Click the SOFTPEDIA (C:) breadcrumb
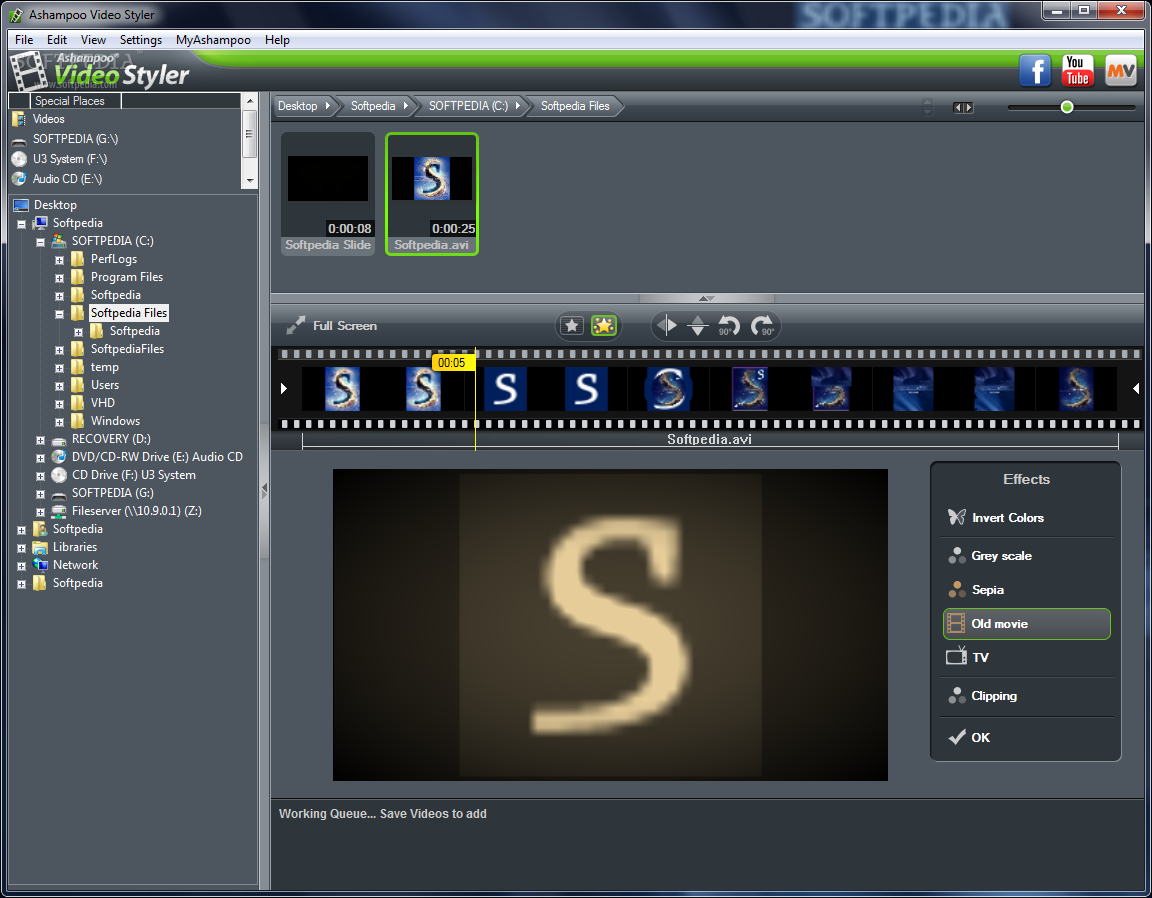This screenshot has width=1152, height=898. pyautogui.click(x=474, y=106)
